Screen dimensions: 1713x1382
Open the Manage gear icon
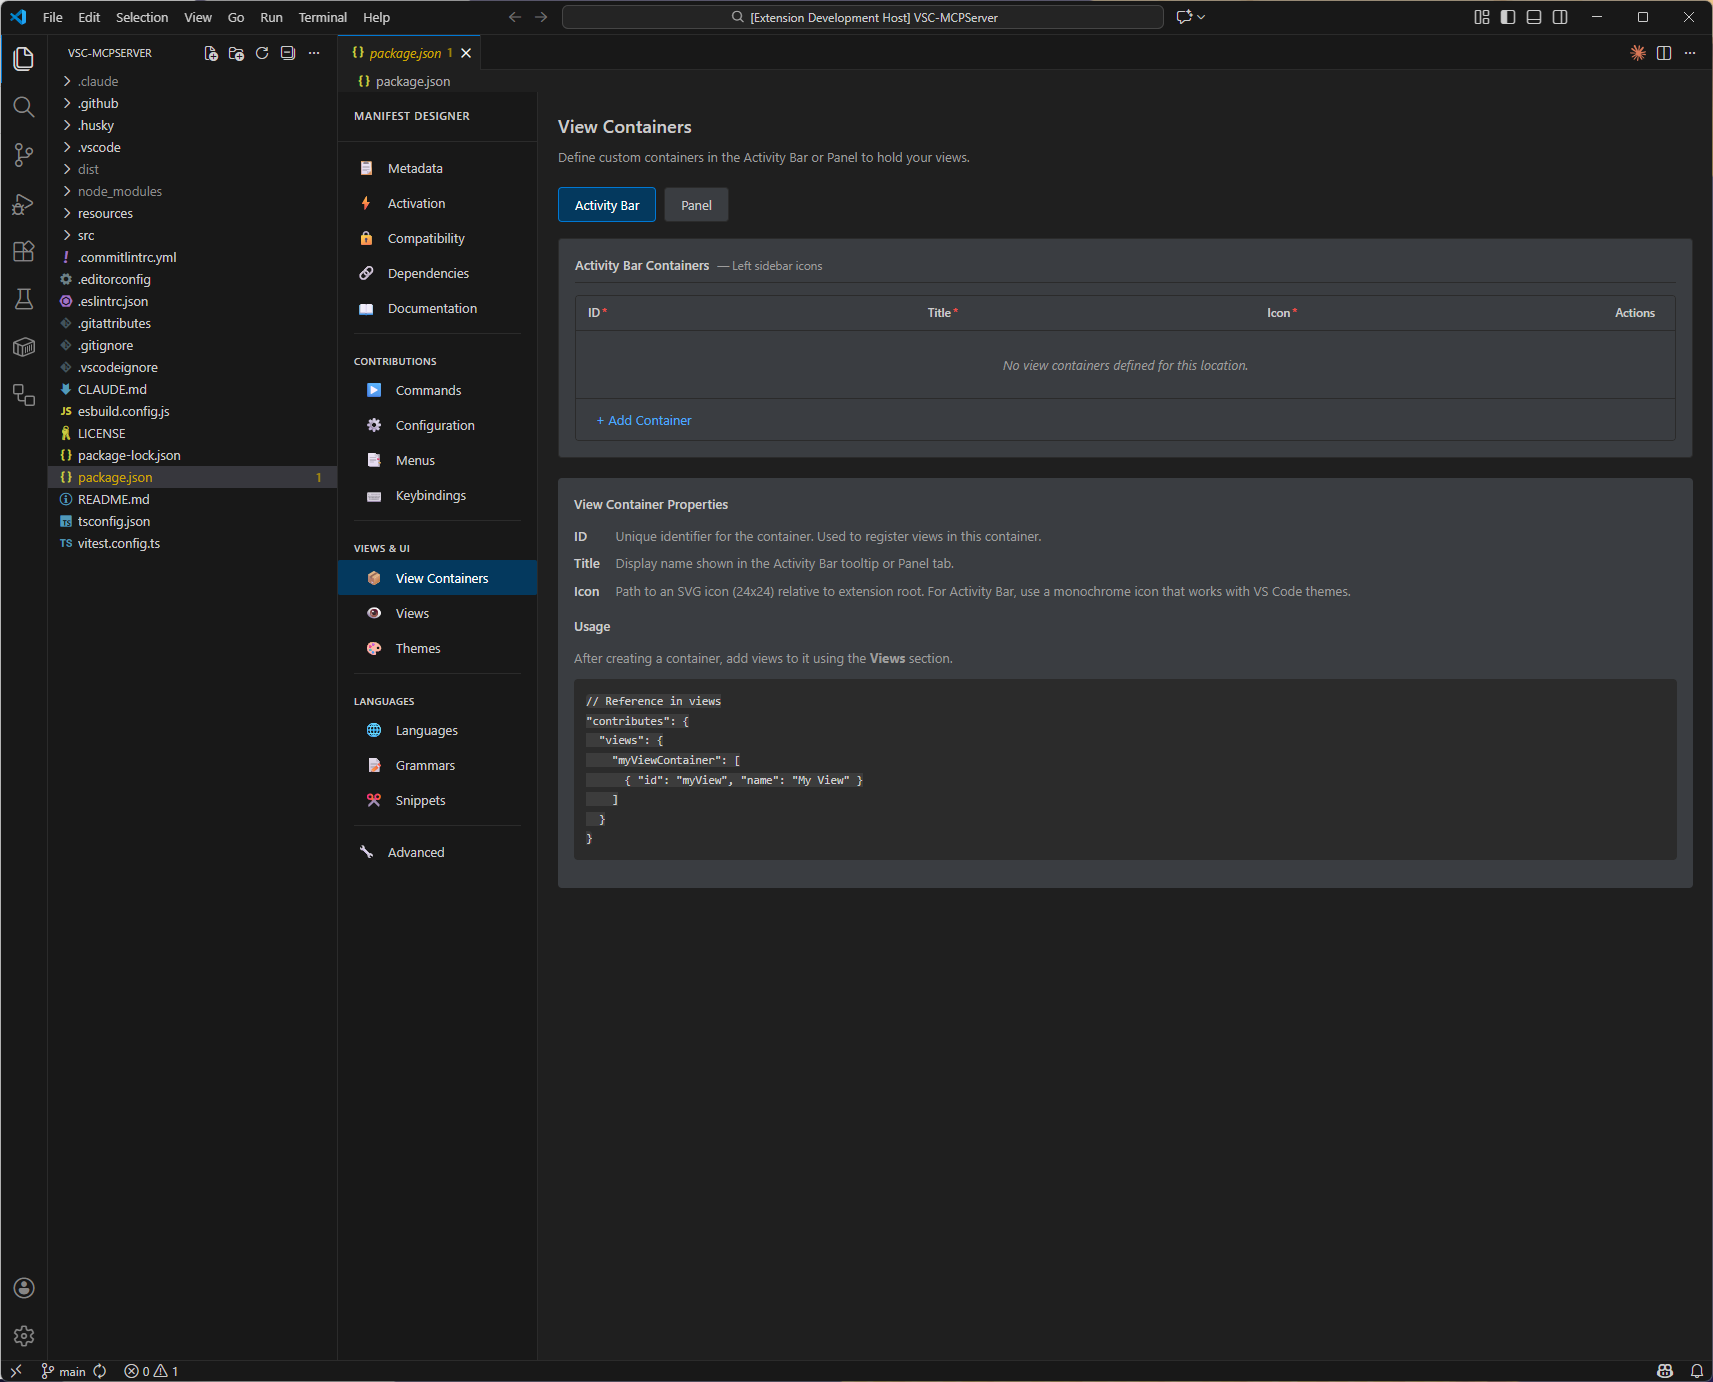pos(24,1336)
